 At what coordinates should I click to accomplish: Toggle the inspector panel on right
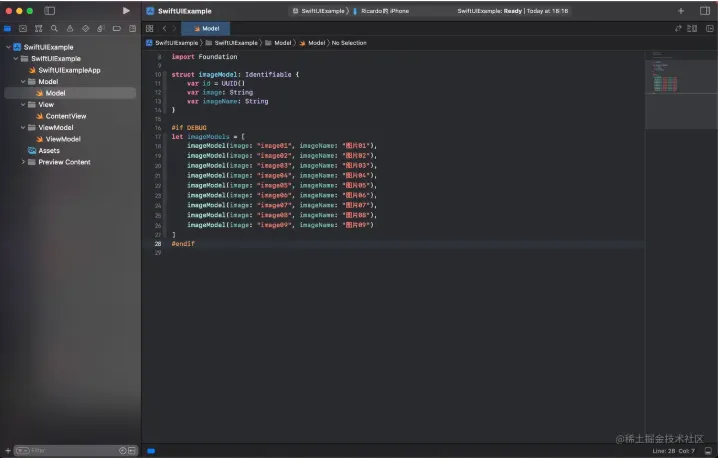[706, 10]
